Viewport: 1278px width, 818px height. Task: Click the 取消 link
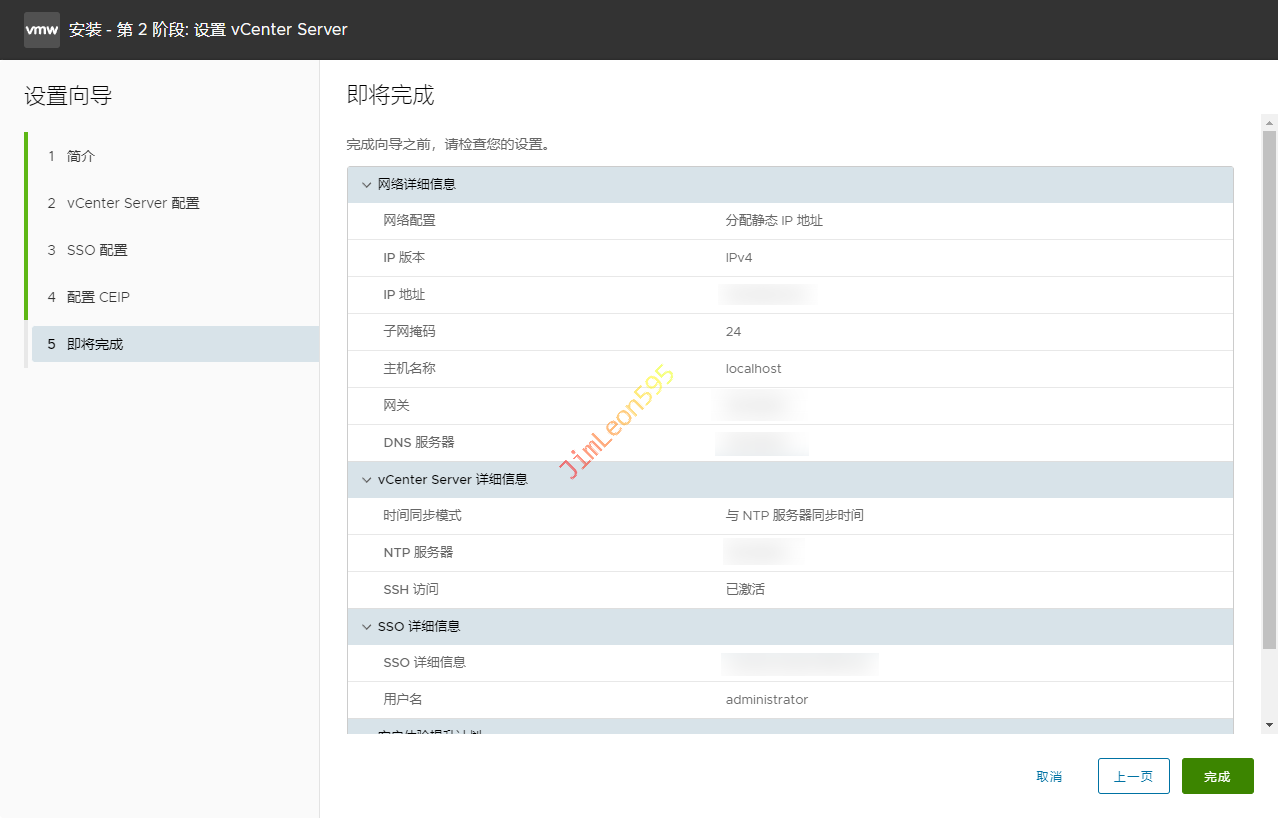pos(1049,777)
